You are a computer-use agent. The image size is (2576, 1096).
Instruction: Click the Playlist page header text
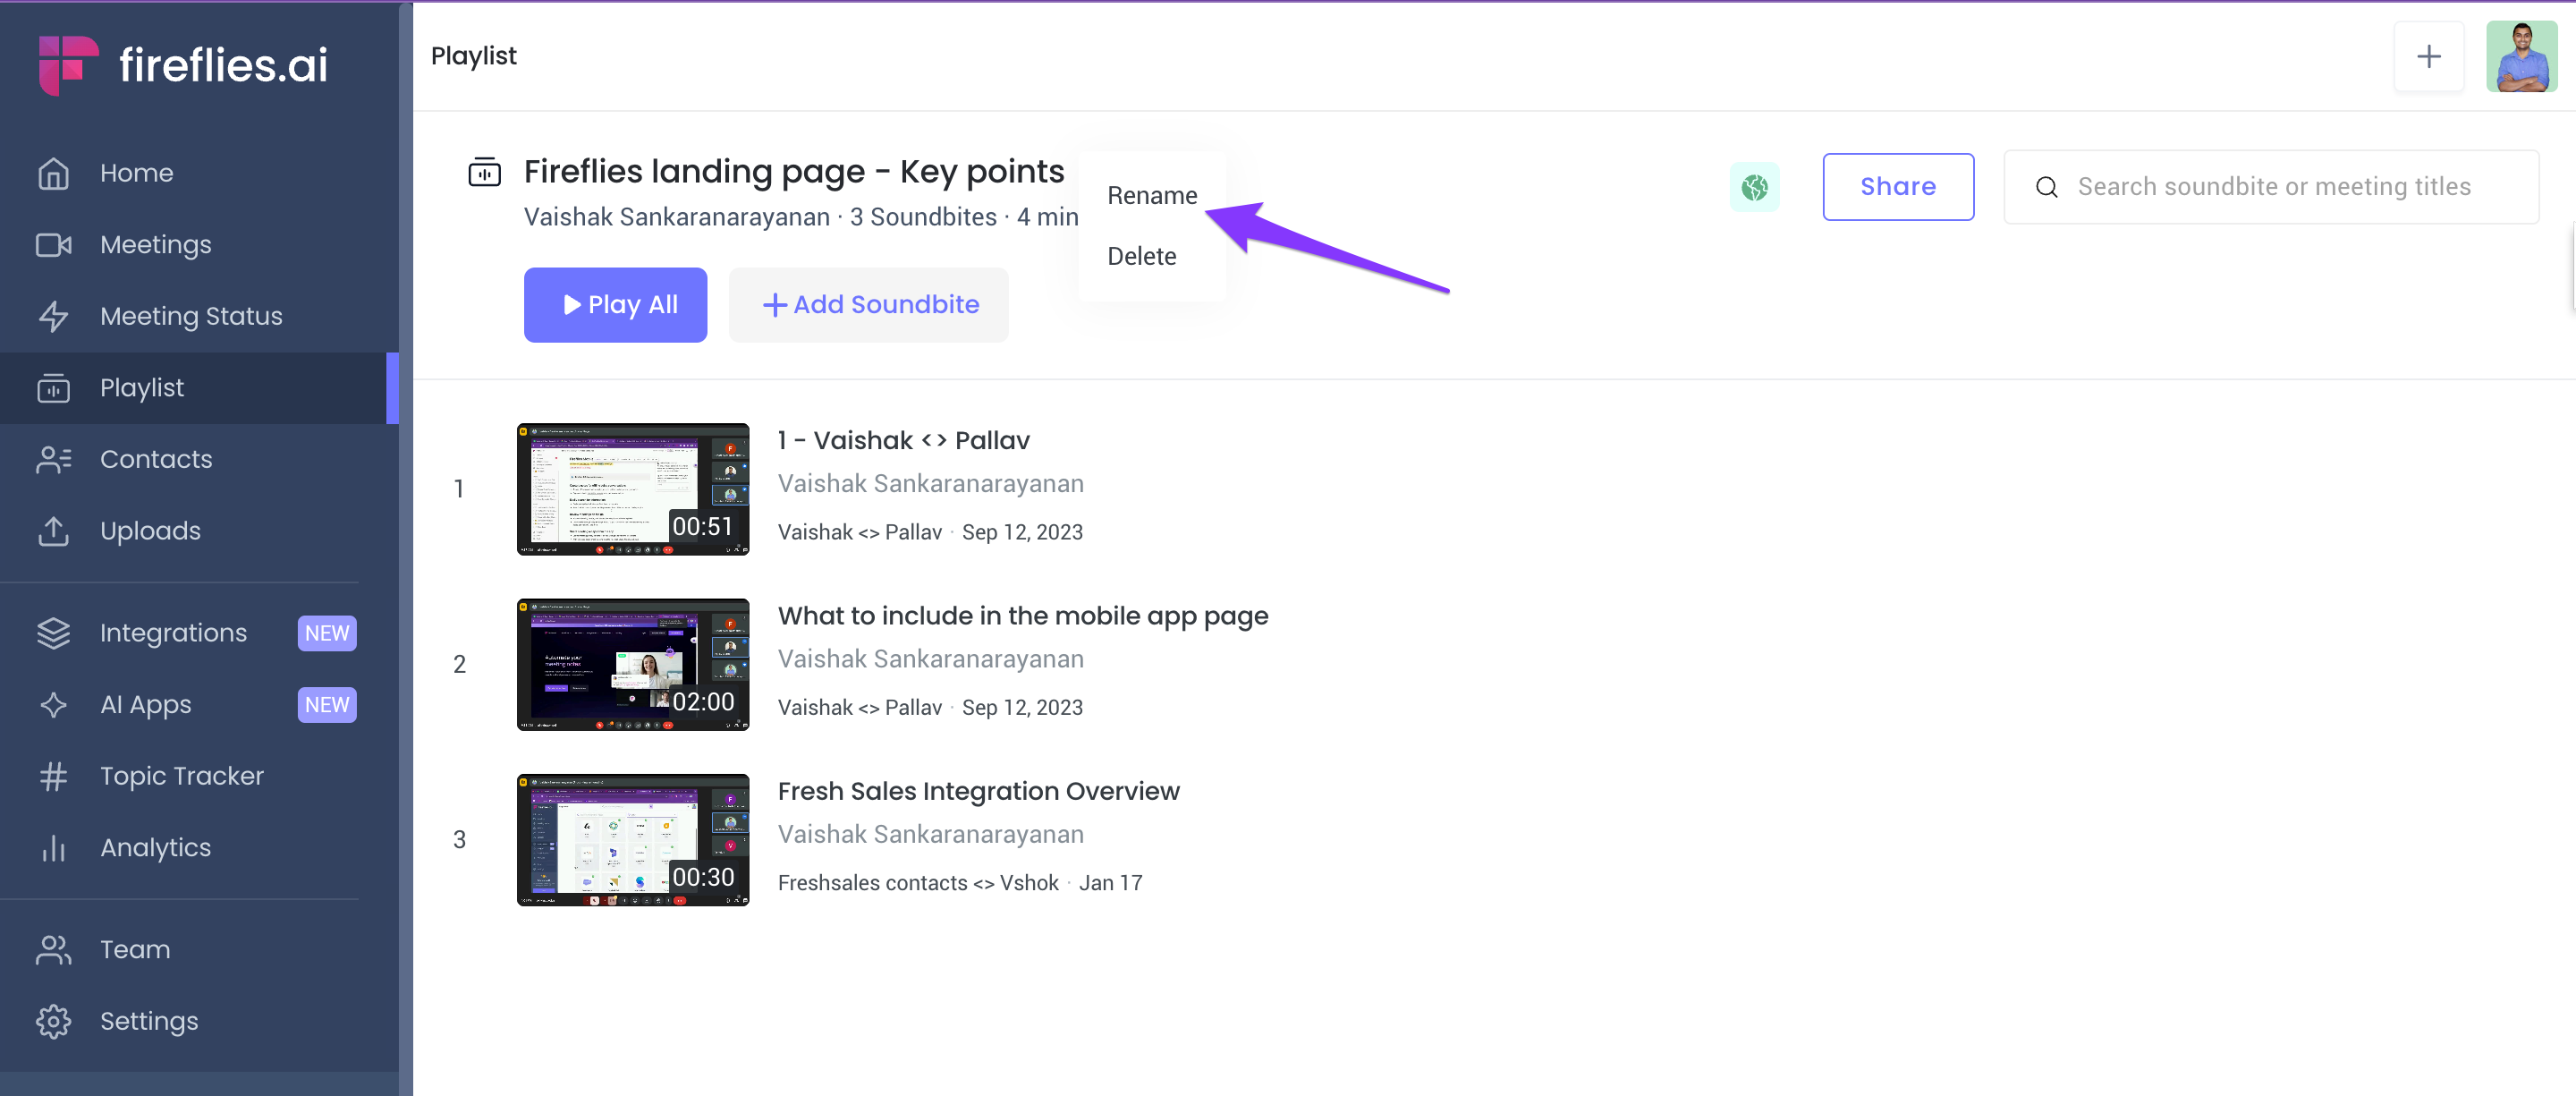[474, 56]
